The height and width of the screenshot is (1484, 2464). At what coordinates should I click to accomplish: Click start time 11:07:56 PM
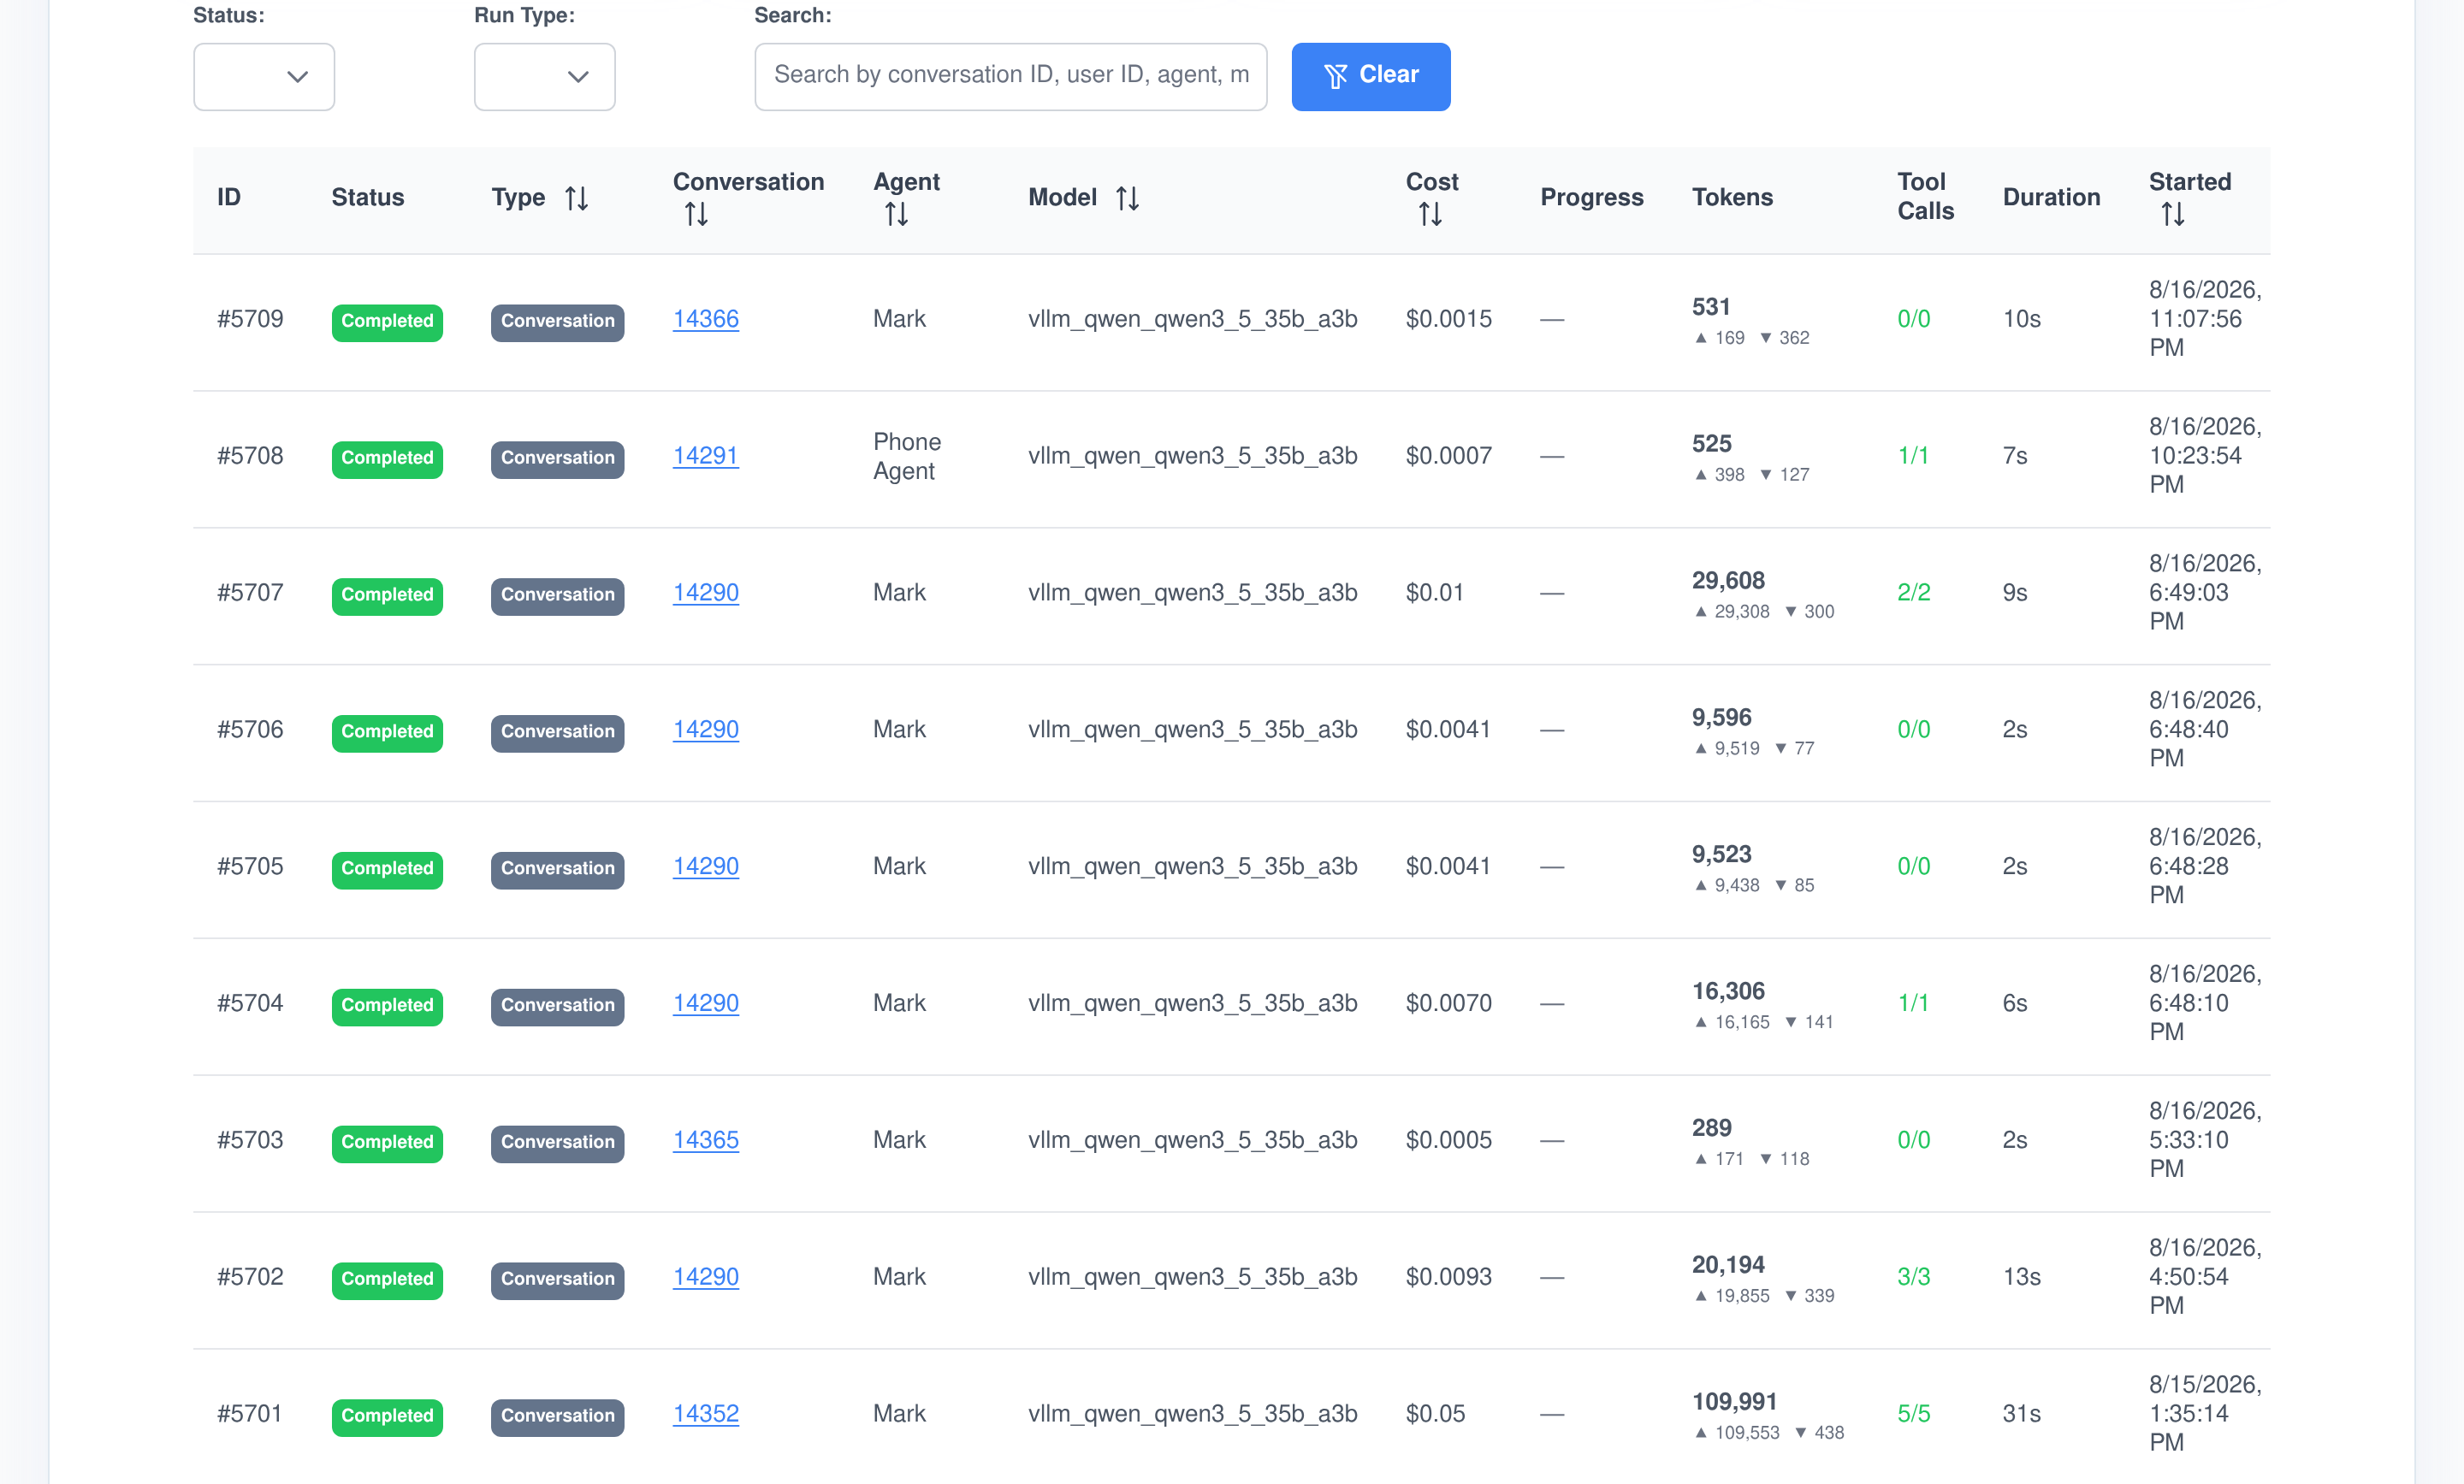pyautogui.click(x=2195, y=334)
